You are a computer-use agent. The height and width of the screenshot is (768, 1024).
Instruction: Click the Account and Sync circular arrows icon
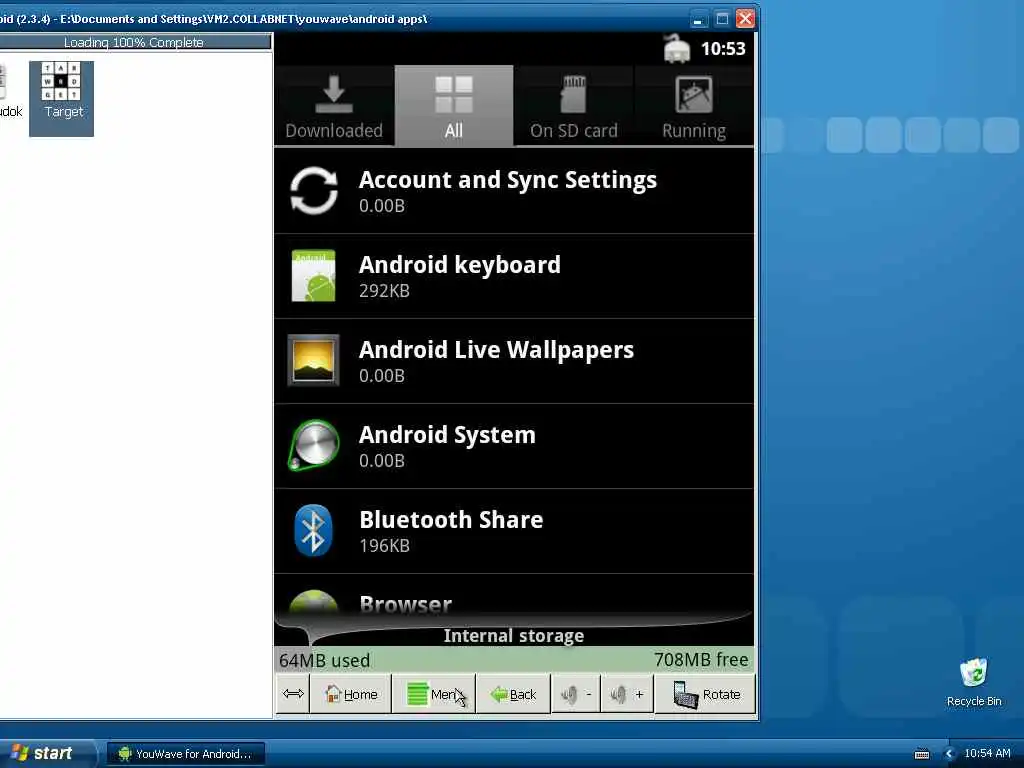[x=313, y=191]
